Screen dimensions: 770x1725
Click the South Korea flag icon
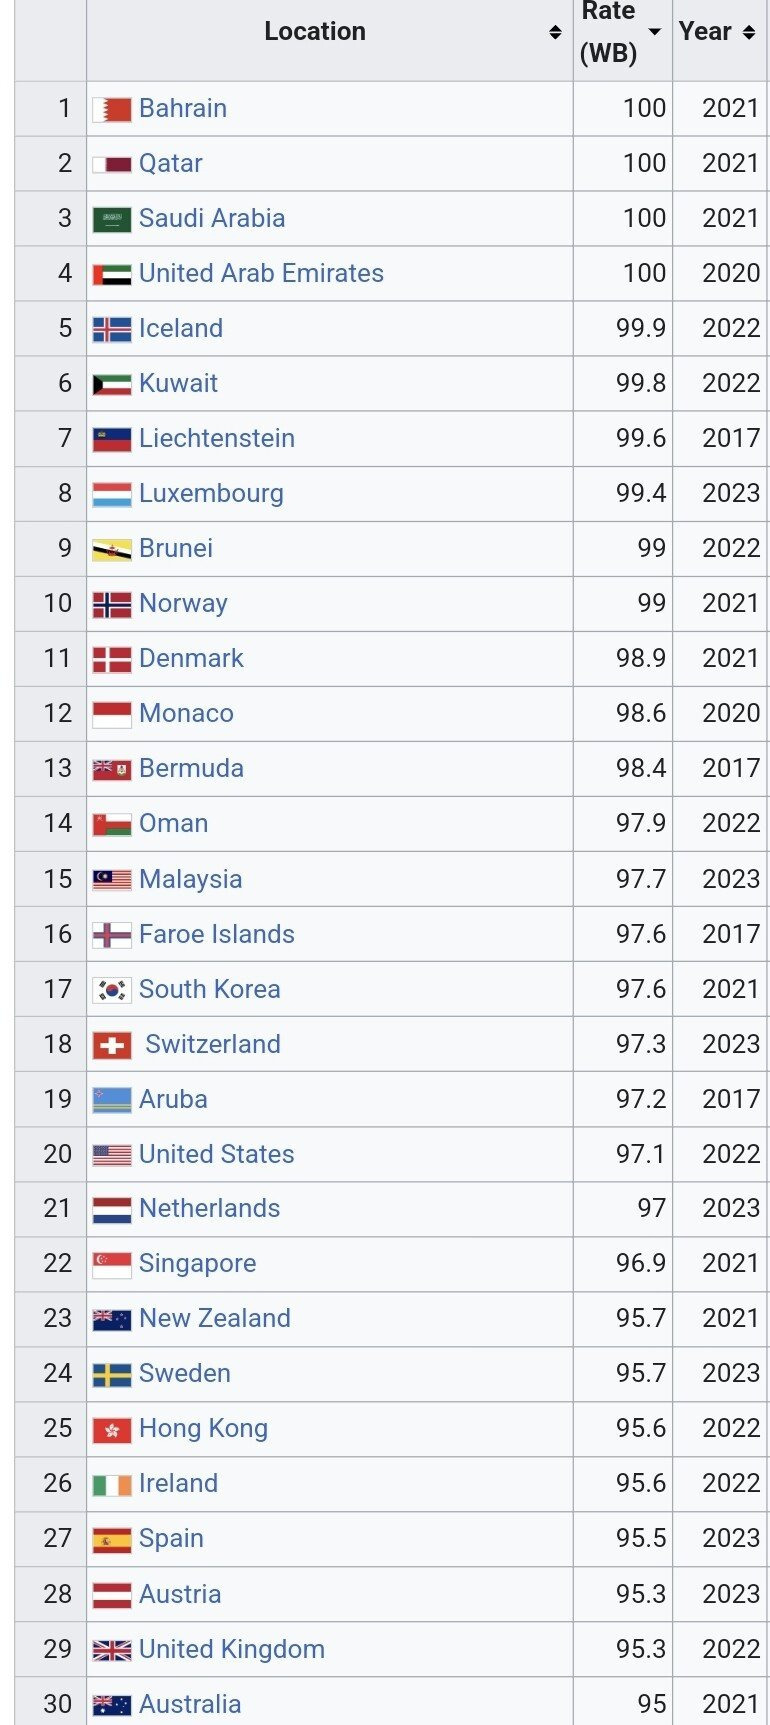pos(112,990)
